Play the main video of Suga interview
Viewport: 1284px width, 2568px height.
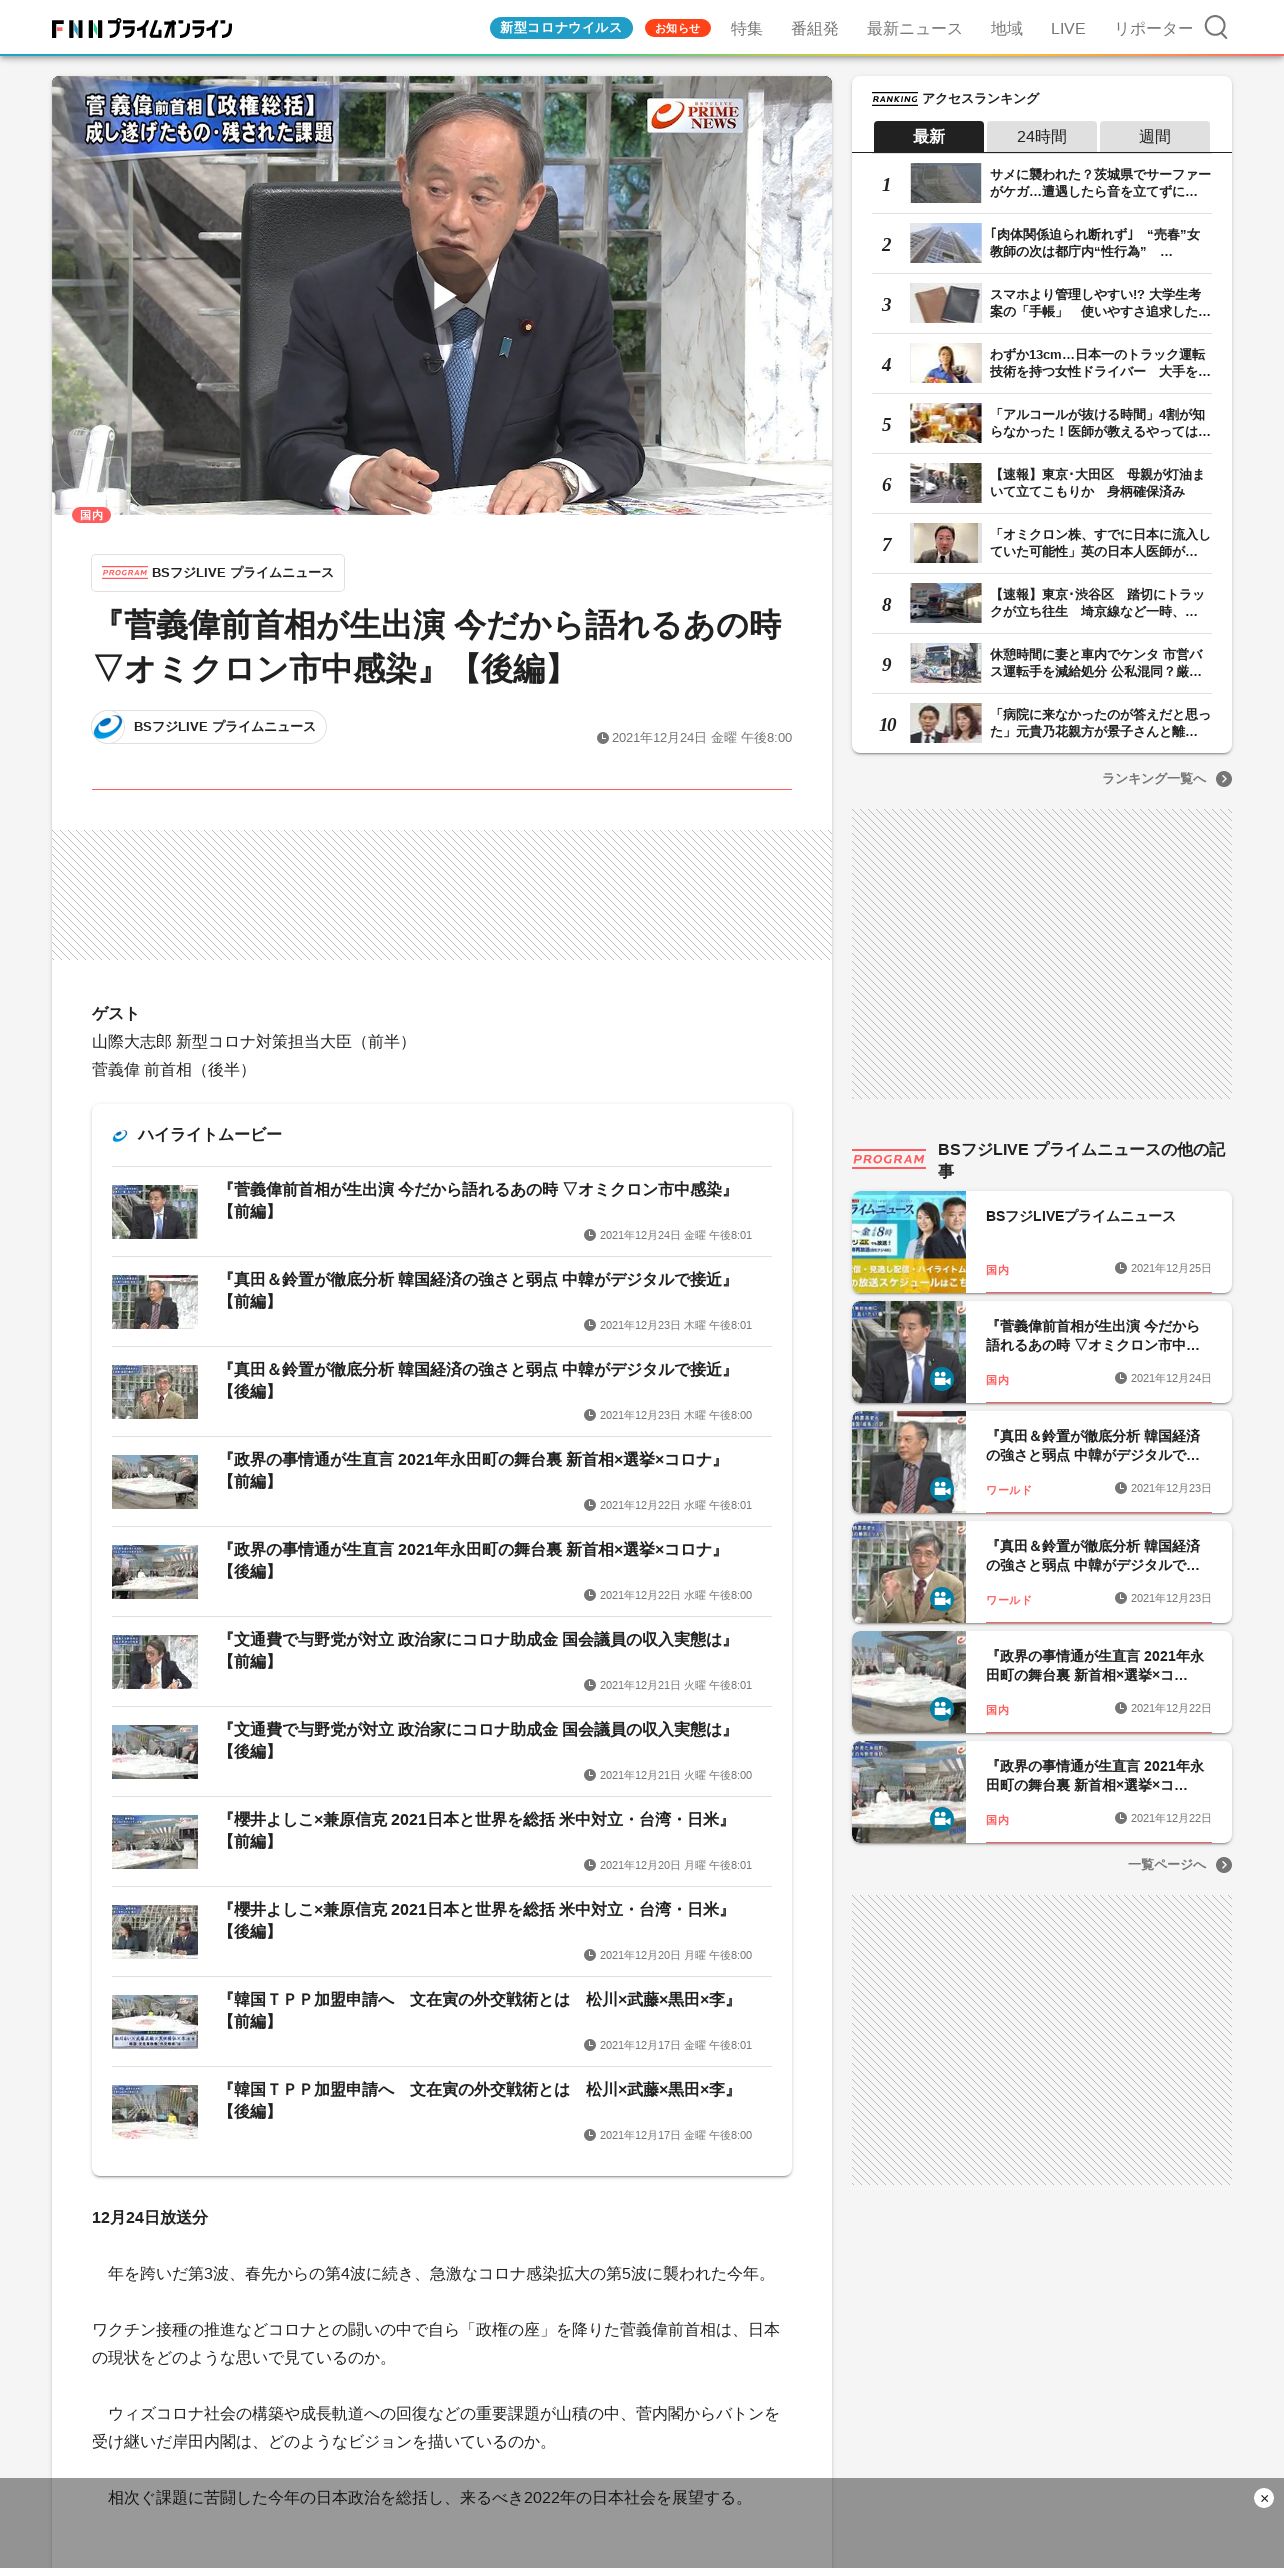coord(442,296)
